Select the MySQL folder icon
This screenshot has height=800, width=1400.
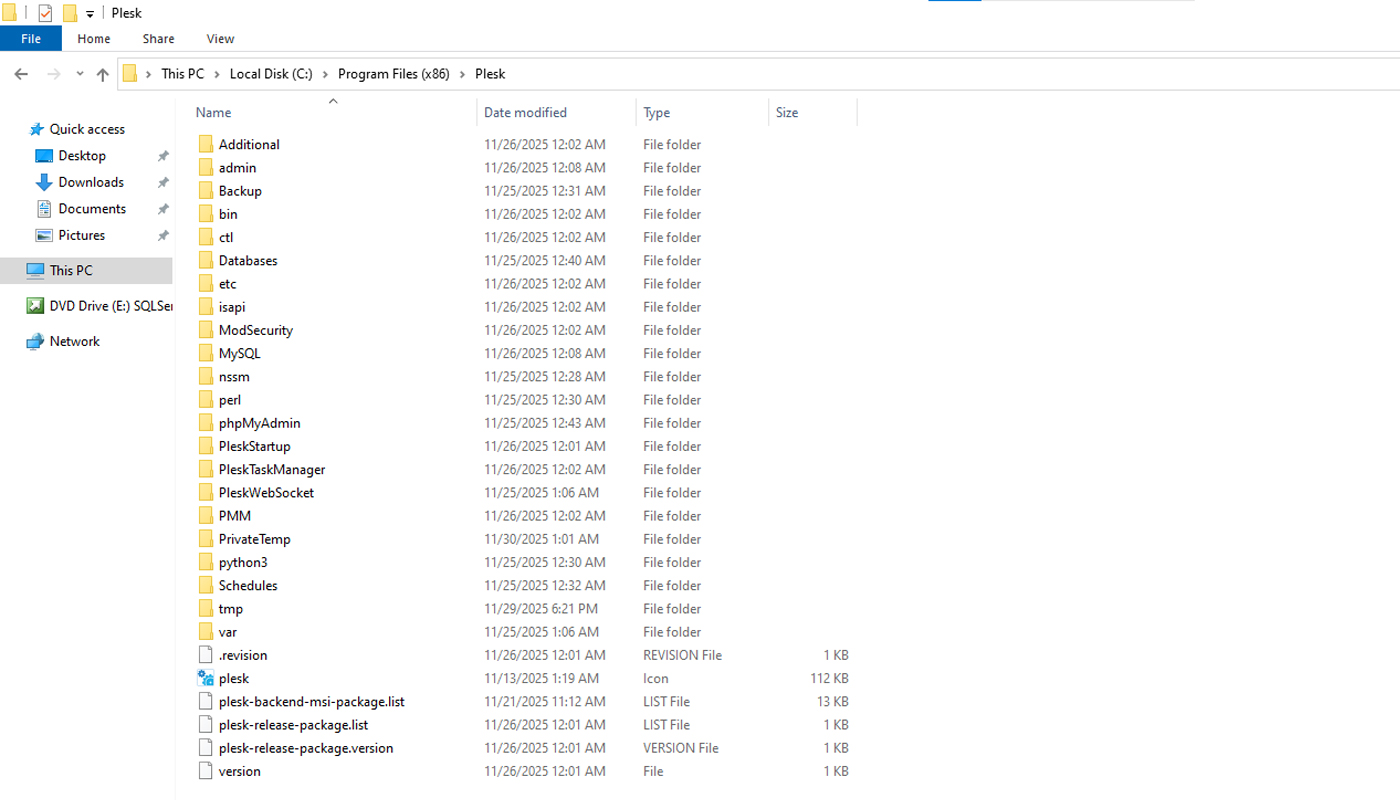point(205,353)
